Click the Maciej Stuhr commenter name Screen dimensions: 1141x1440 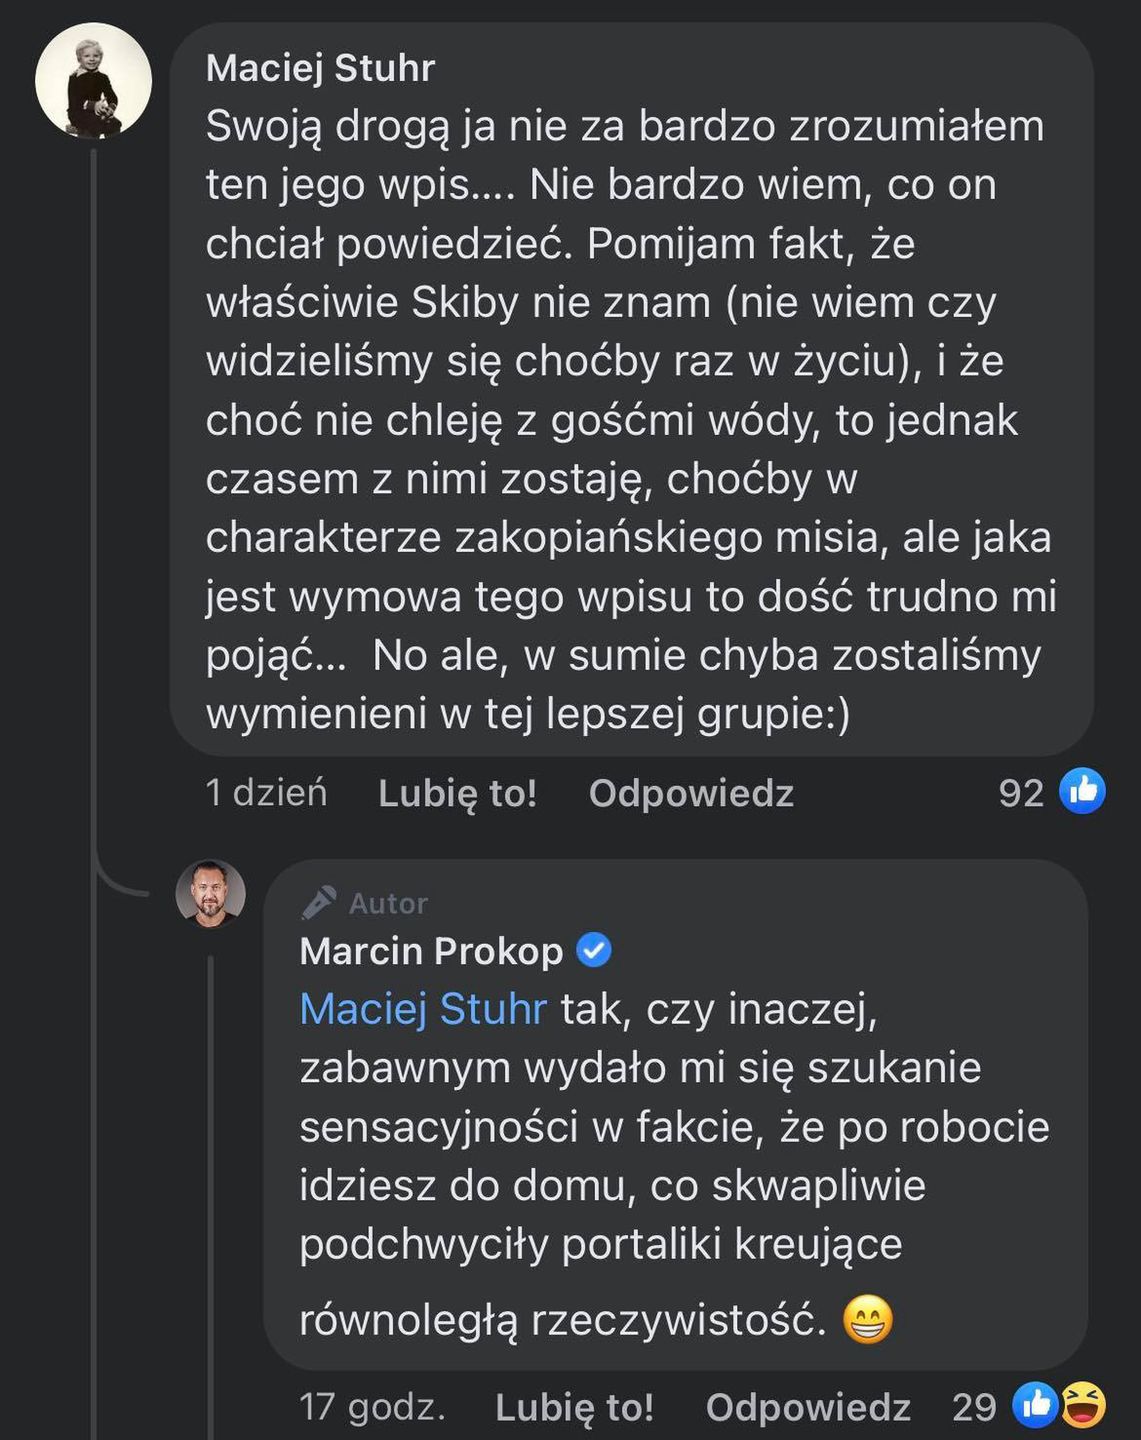point(320,68)
